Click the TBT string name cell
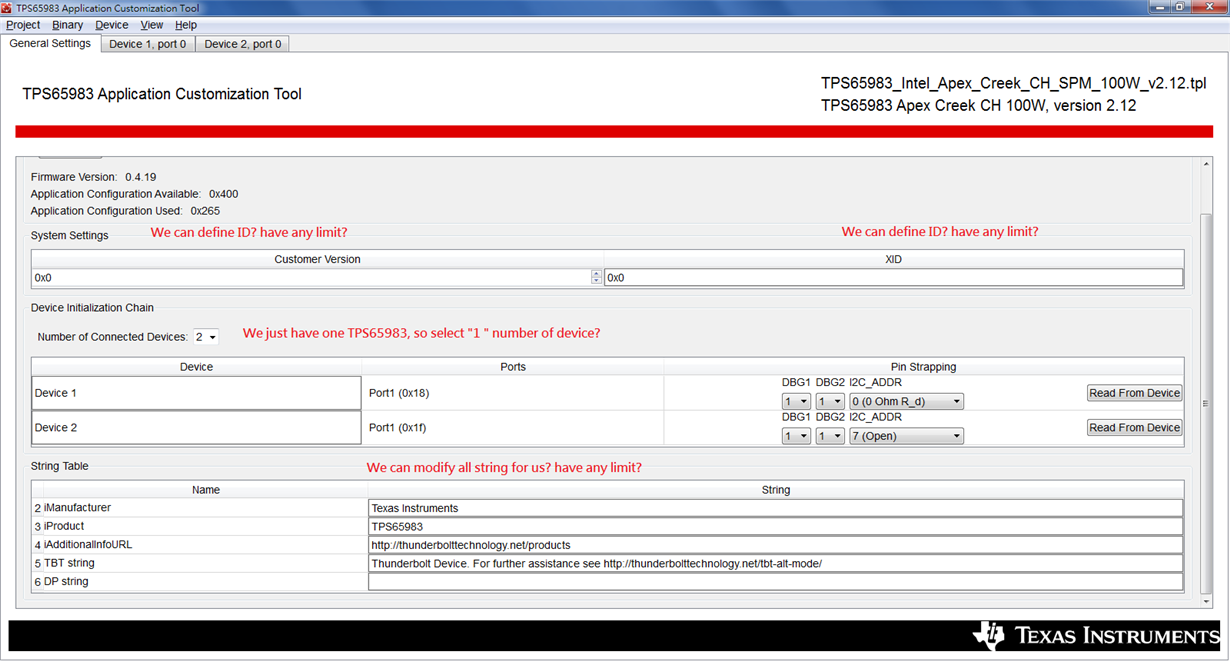 (200, 563)
